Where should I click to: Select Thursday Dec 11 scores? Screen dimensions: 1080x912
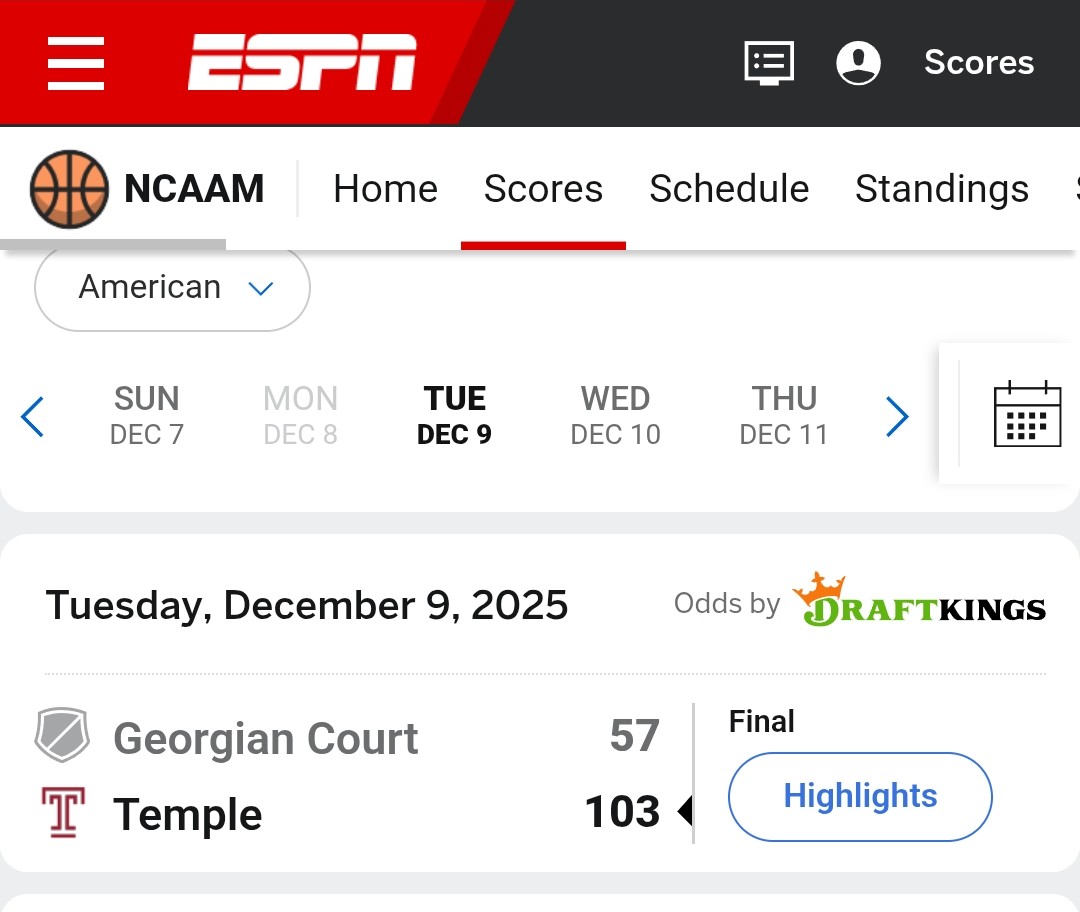(784, 415)
